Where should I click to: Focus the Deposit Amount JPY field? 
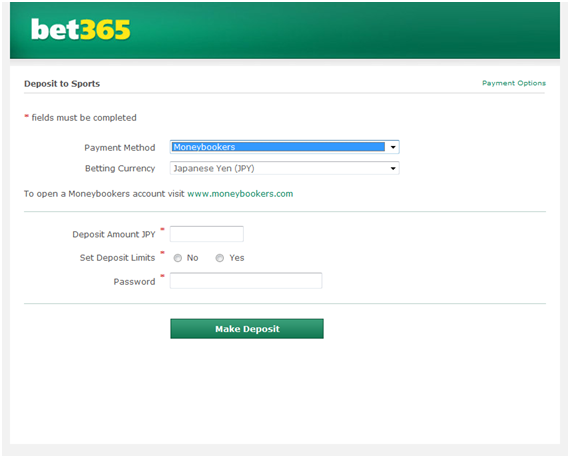click(207, 234)
